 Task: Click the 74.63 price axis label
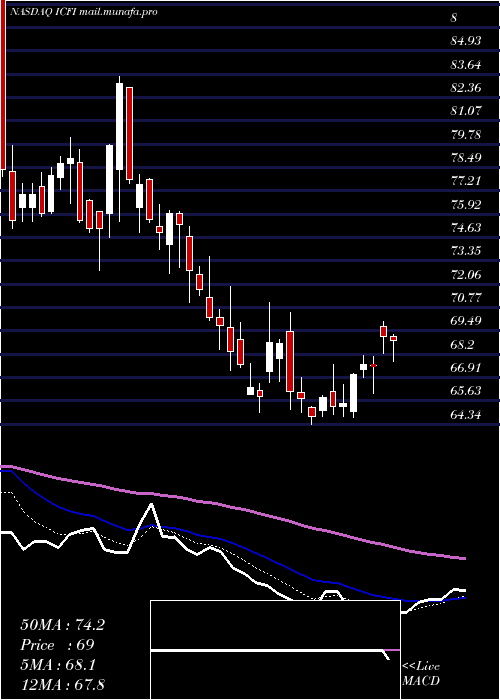click(466, 228)
